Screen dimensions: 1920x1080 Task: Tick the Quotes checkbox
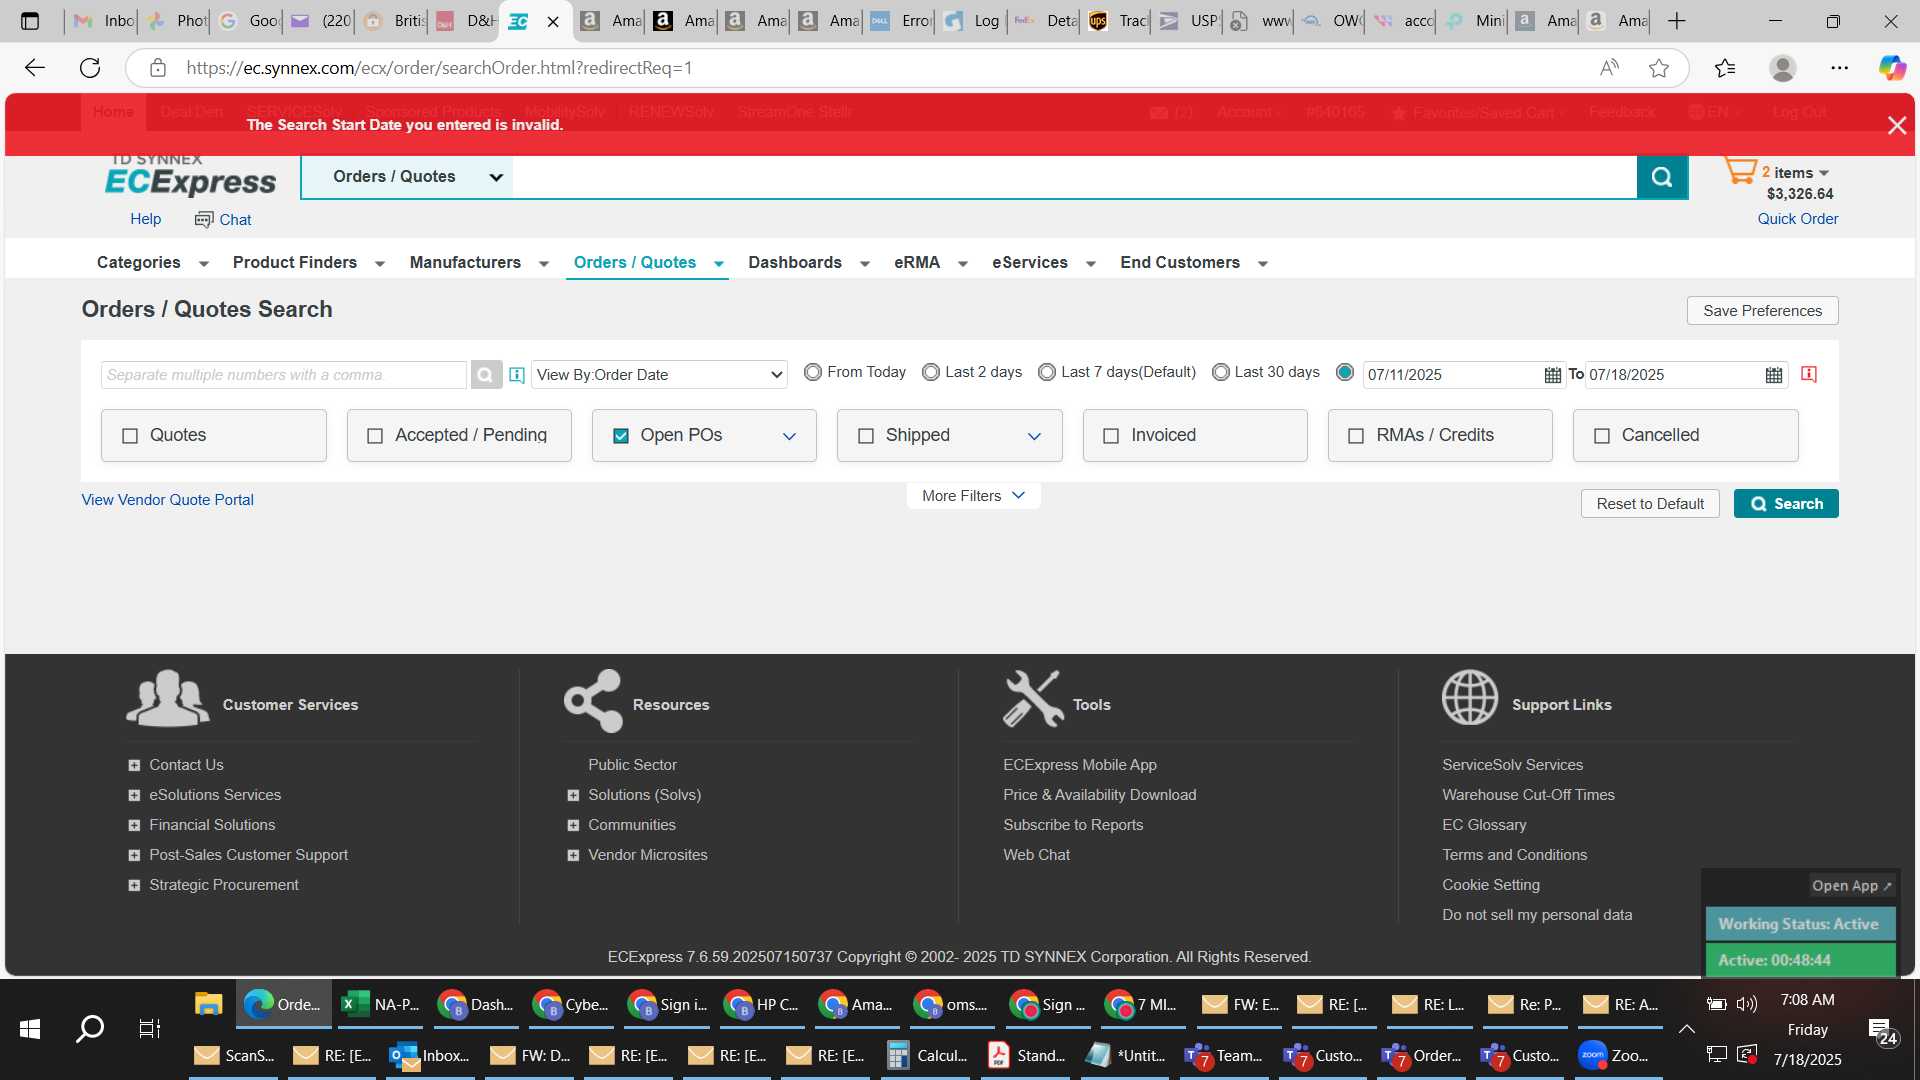(130, 436)
